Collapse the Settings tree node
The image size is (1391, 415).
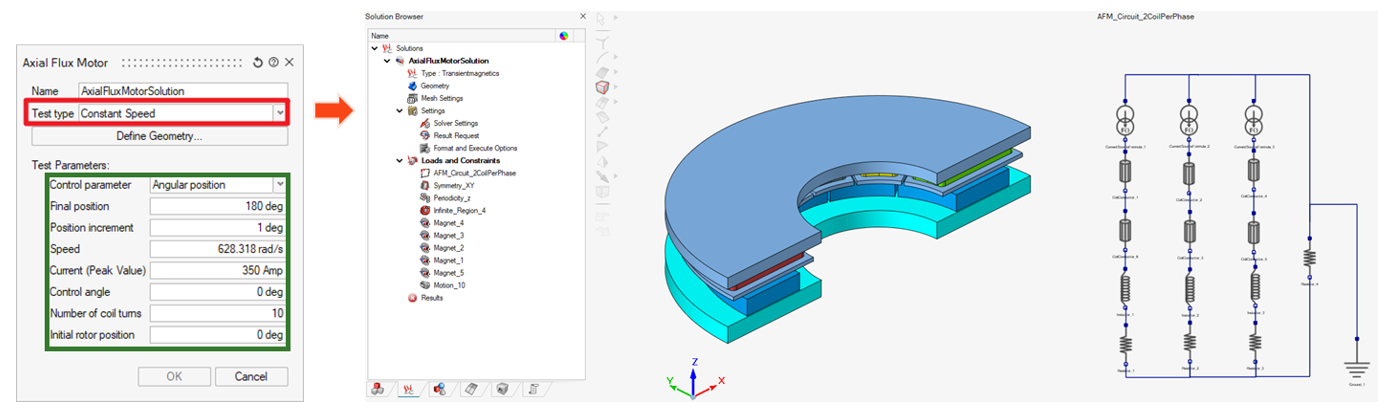(399, 111)
